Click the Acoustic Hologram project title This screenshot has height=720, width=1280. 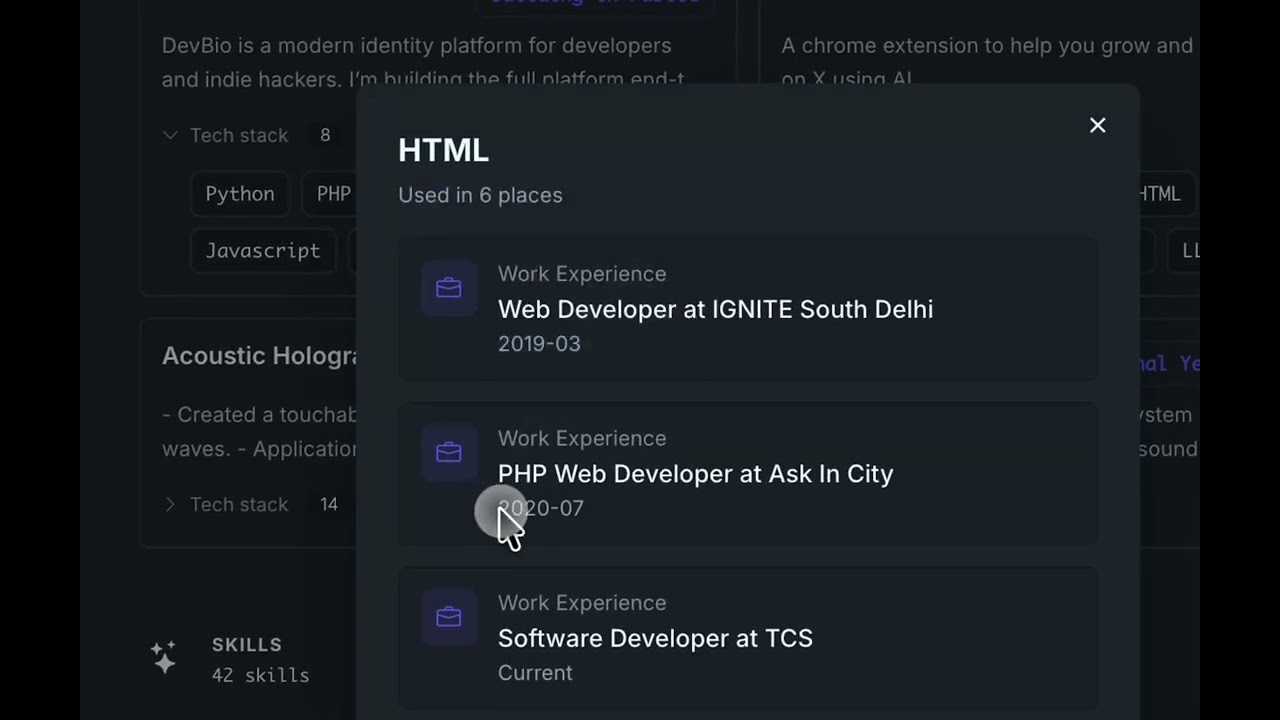pyautogui.click(x=260, y=356)
